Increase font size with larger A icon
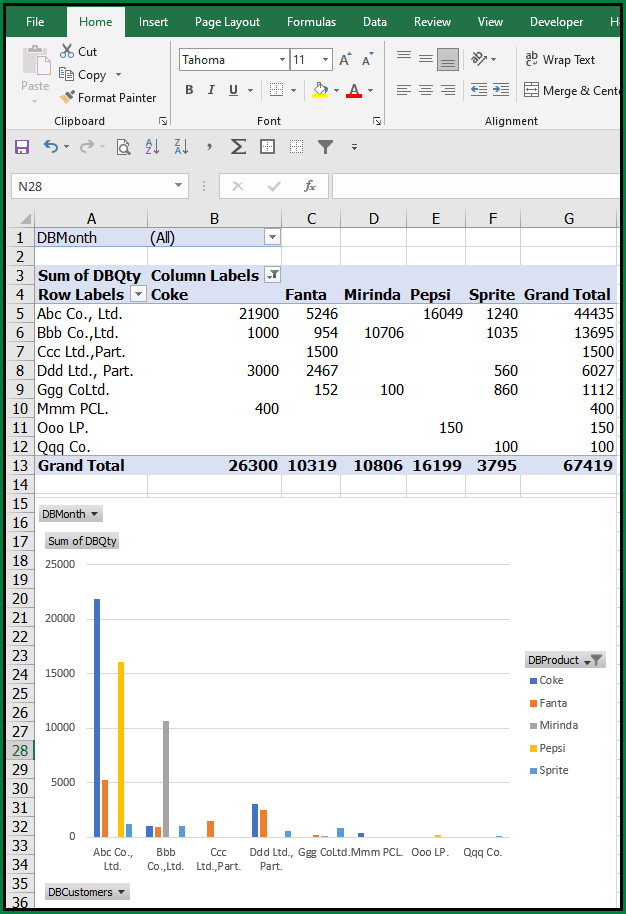Image resolution: width=626 pixels, height=914 pixels. click(345, 59)
